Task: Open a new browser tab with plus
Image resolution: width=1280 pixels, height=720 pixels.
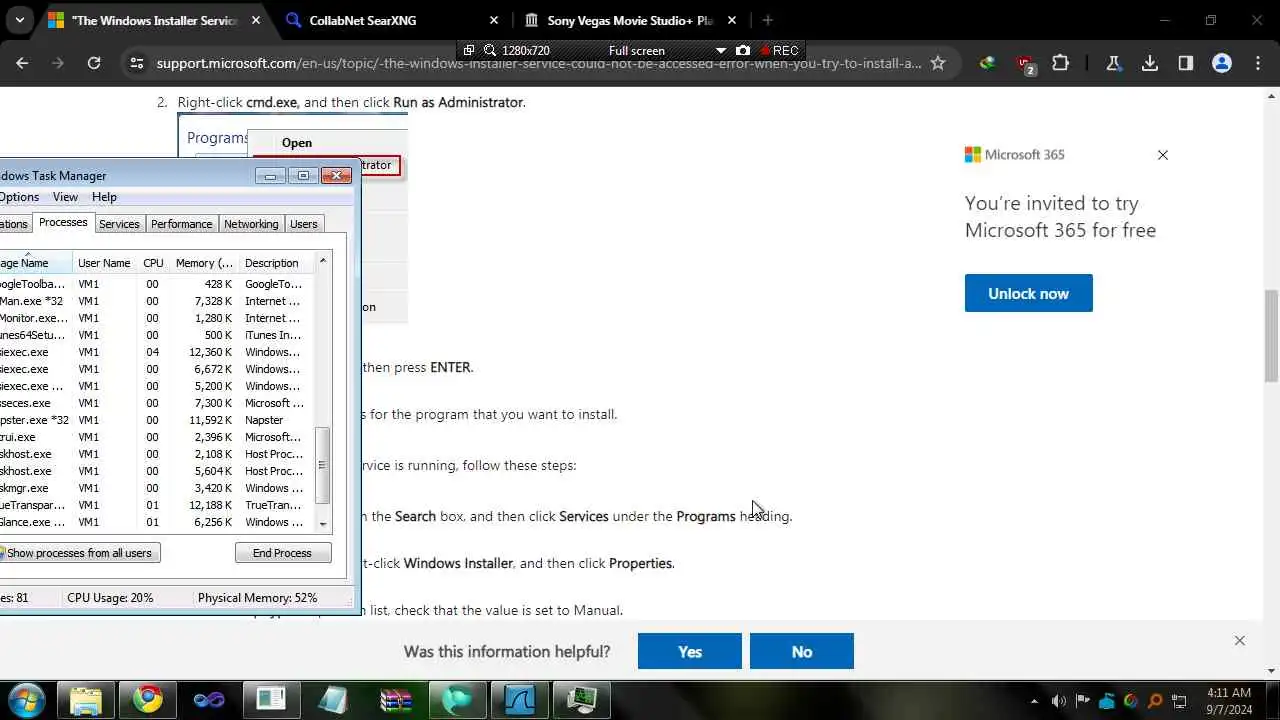Action: [767, 20]
